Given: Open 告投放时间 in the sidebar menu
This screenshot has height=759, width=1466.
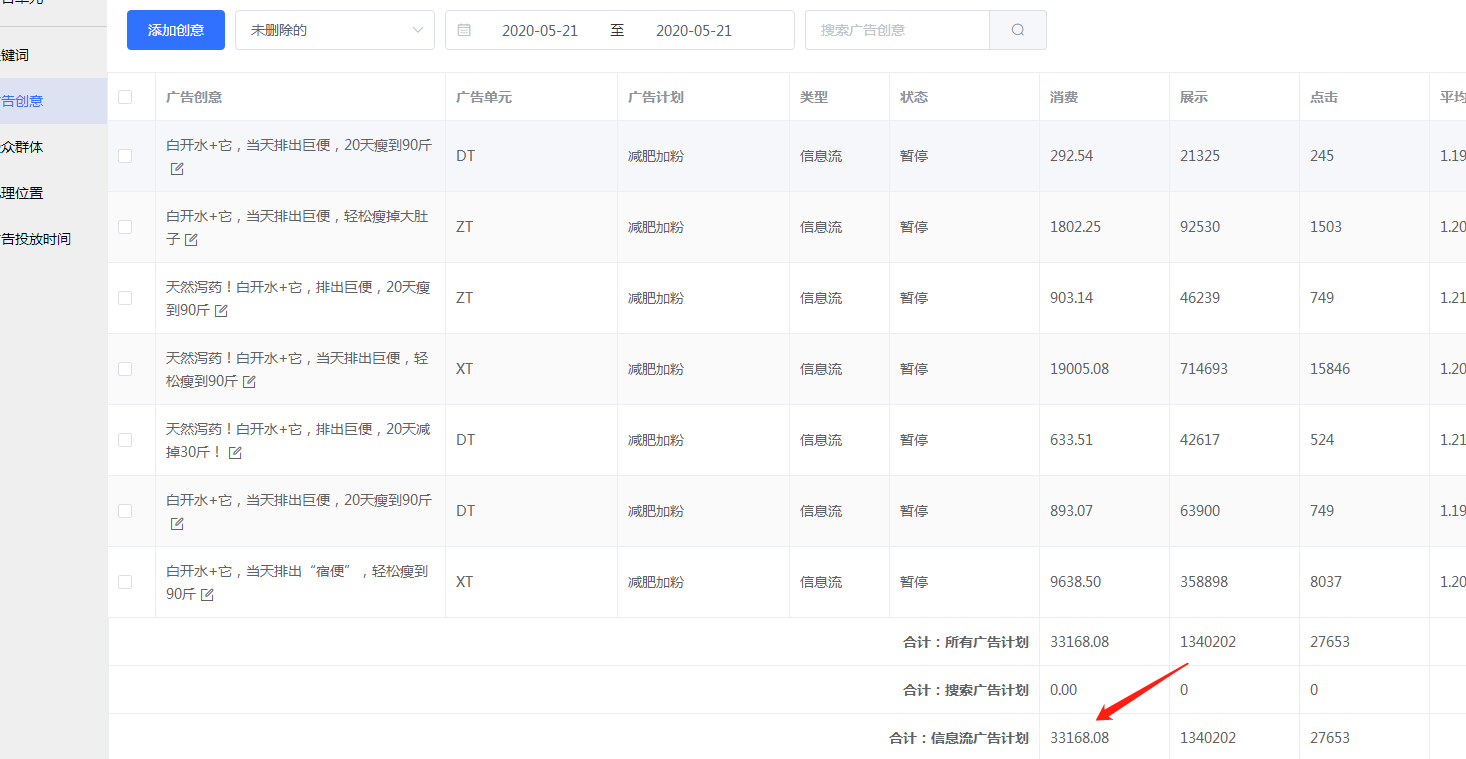Looking at the screenshot, I should pyautogui.click(x=37, y=239).
